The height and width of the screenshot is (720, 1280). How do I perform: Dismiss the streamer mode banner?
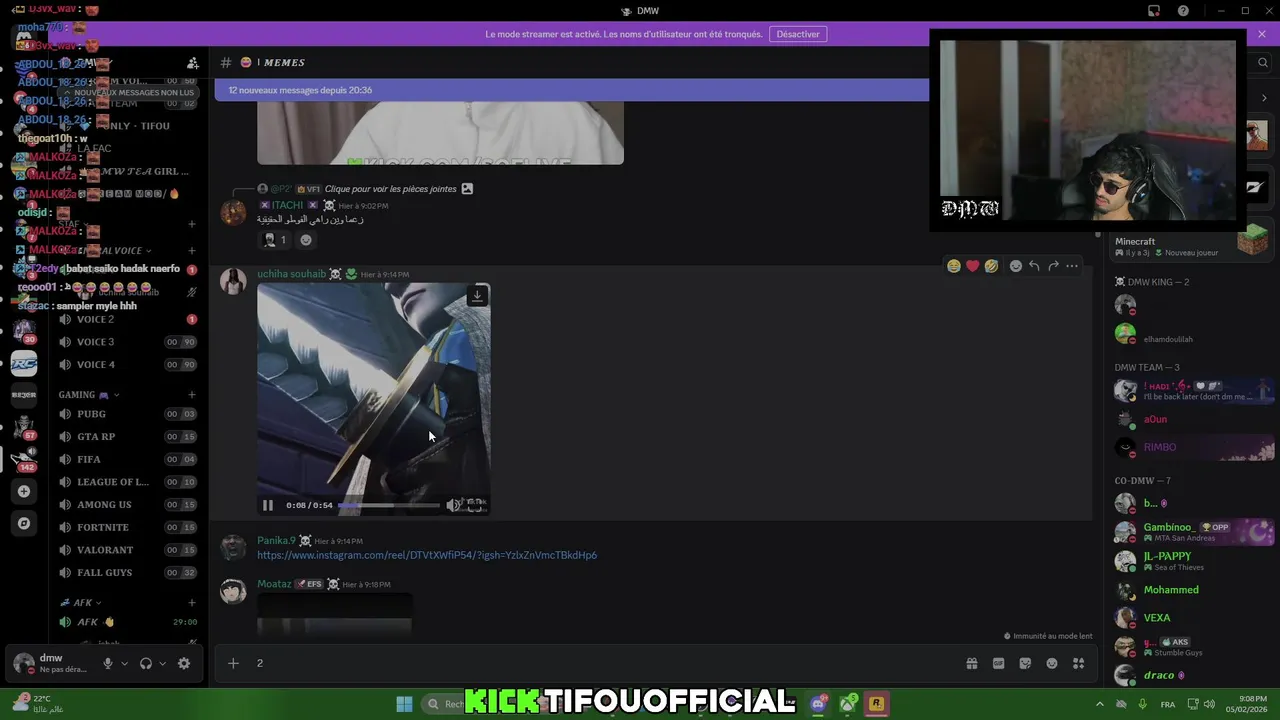(1262, 34)
